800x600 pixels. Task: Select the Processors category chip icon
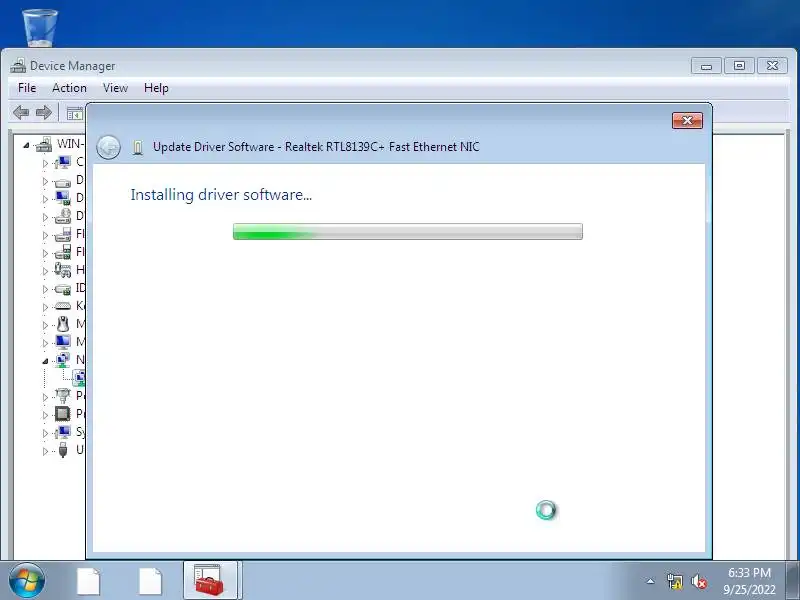[63, 413]
